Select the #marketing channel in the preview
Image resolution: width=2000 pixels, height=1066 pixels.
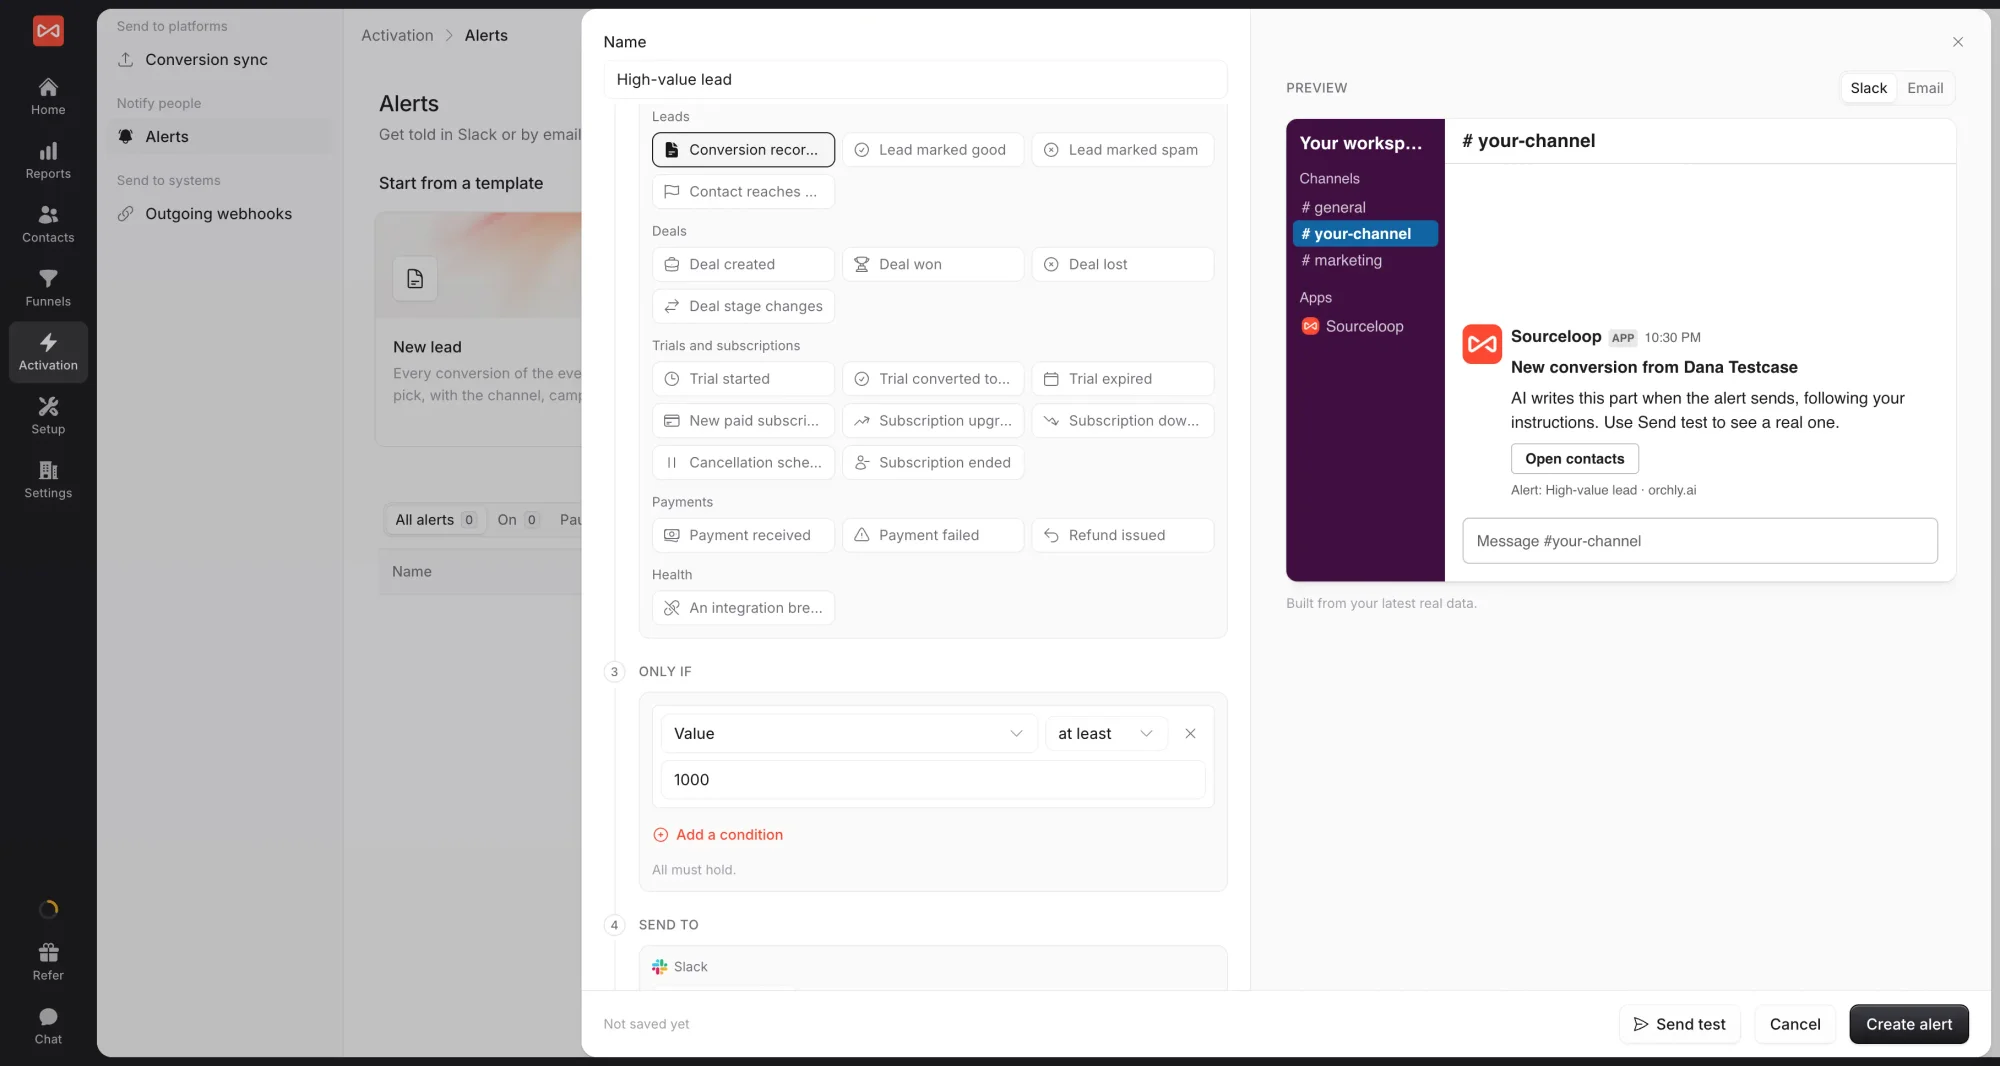click(x=1365, y=260)
